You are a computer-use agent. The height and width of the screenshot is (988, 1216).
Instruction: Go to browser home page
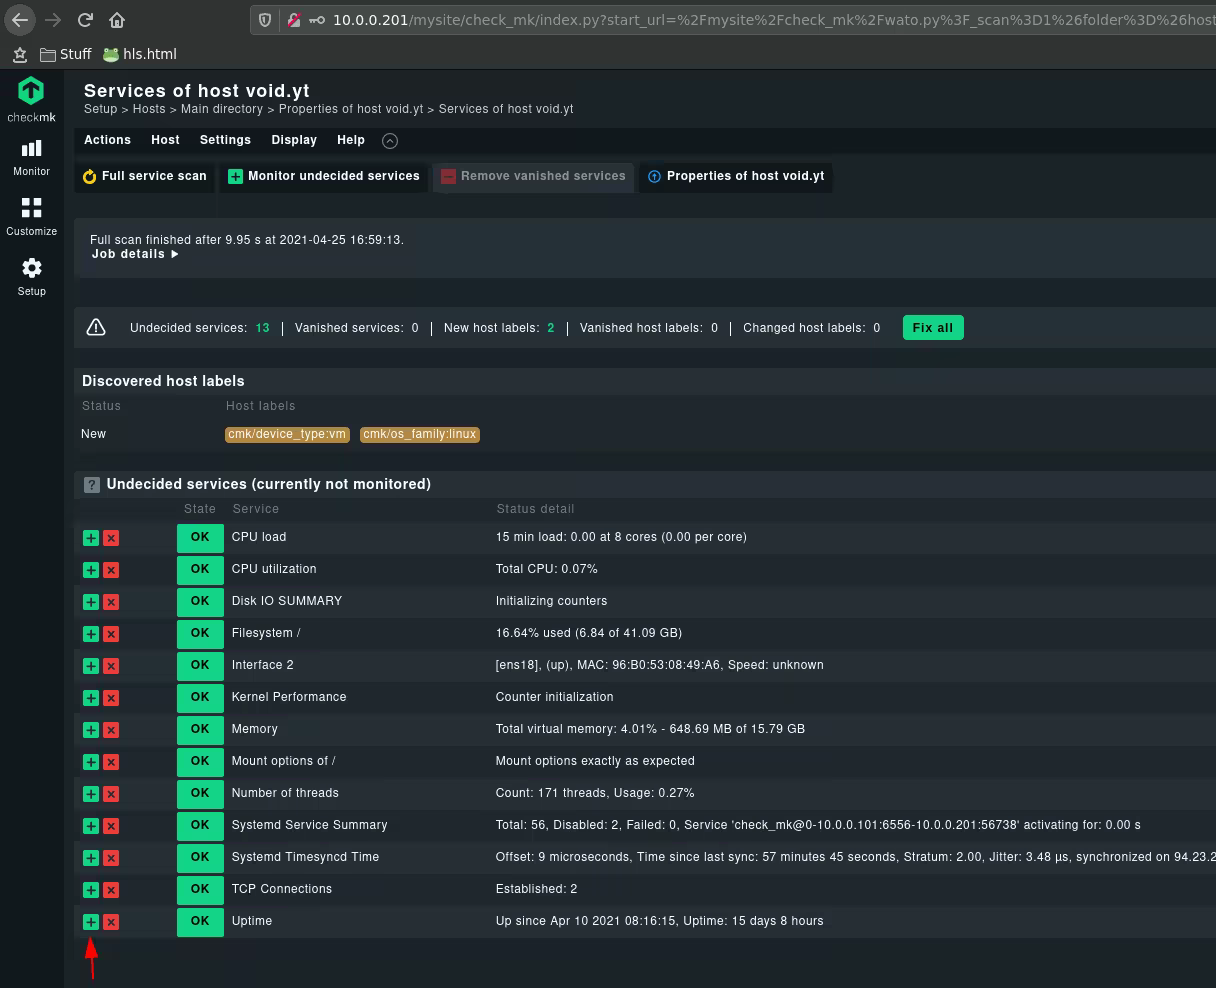117,19
